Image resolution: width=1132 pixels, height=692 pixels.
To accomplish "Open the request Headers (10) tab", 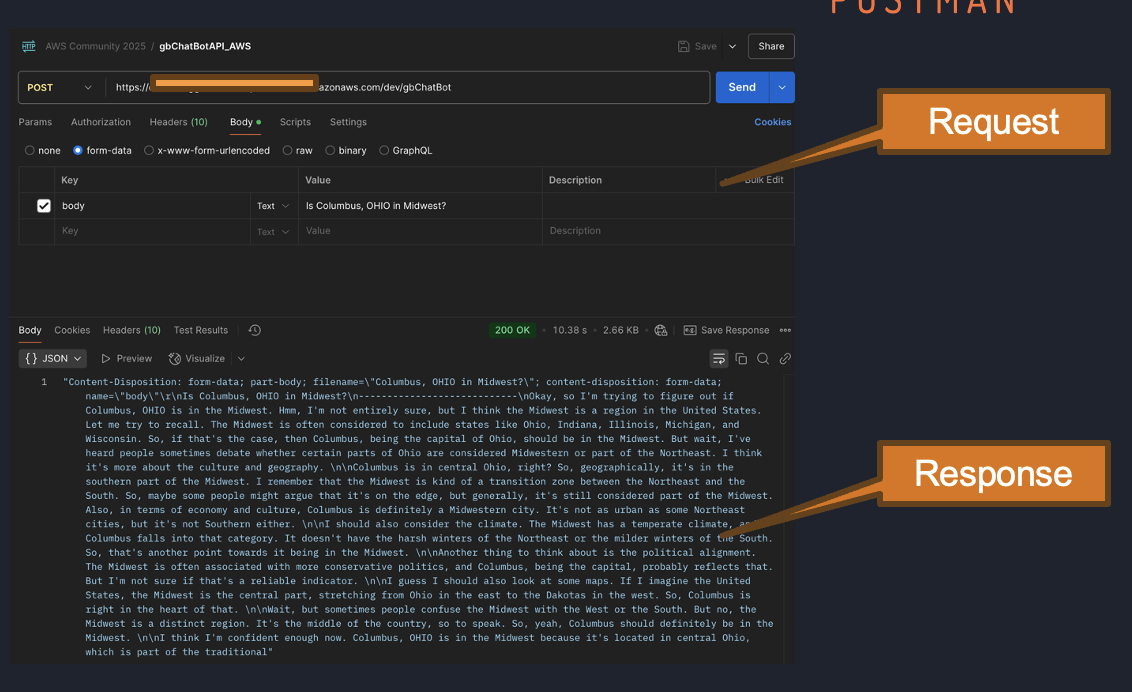I will [x=178, y=122].
